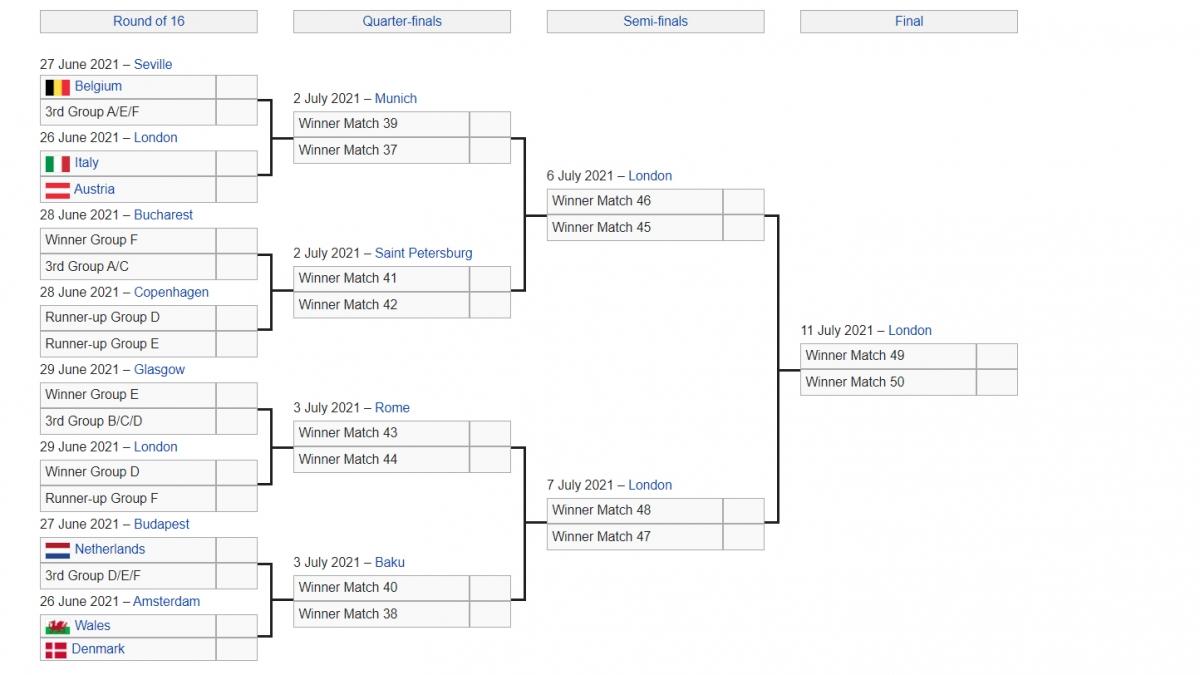
Task: Follow the Bucharest venue link
Action: click(163, 214)
